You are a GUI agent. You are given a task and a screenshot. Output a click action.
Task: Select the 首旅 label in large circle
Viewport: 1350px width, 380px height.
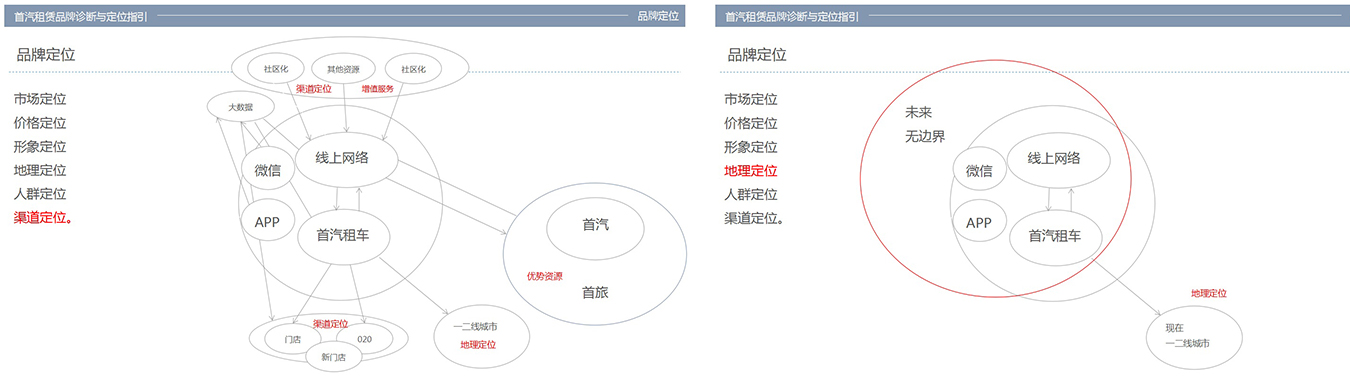[x=595, y=293]
